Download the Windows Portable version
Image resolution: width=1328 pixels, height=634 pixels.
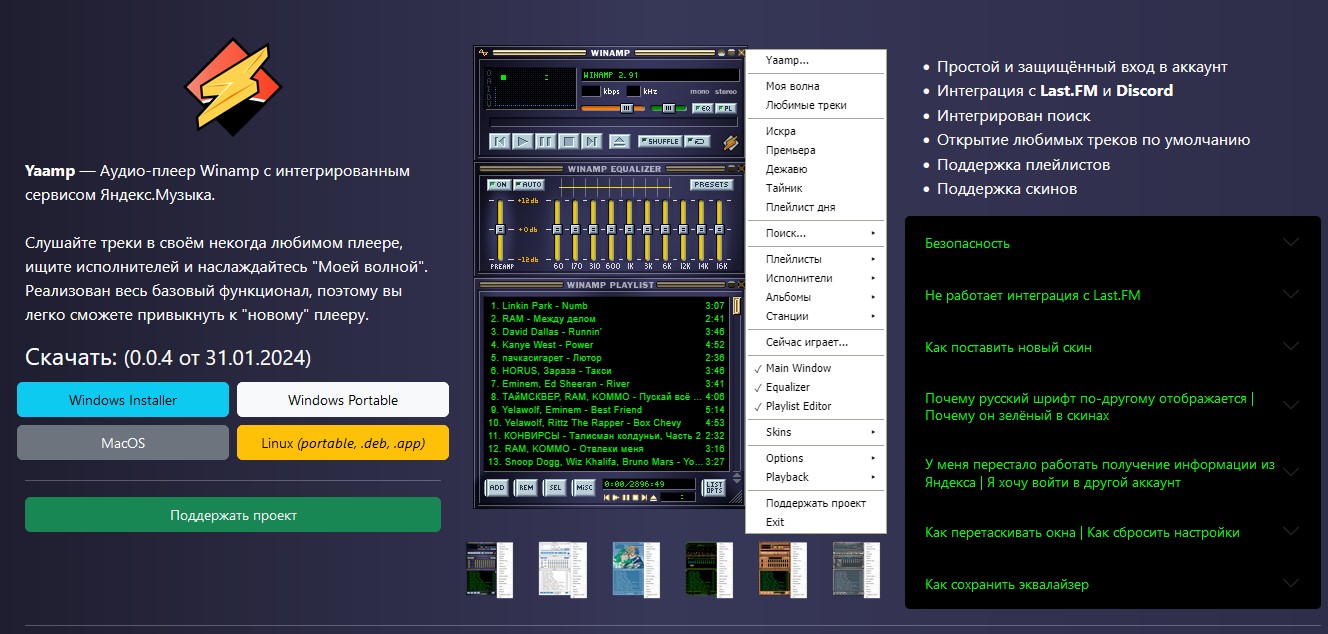click(343, 400)
